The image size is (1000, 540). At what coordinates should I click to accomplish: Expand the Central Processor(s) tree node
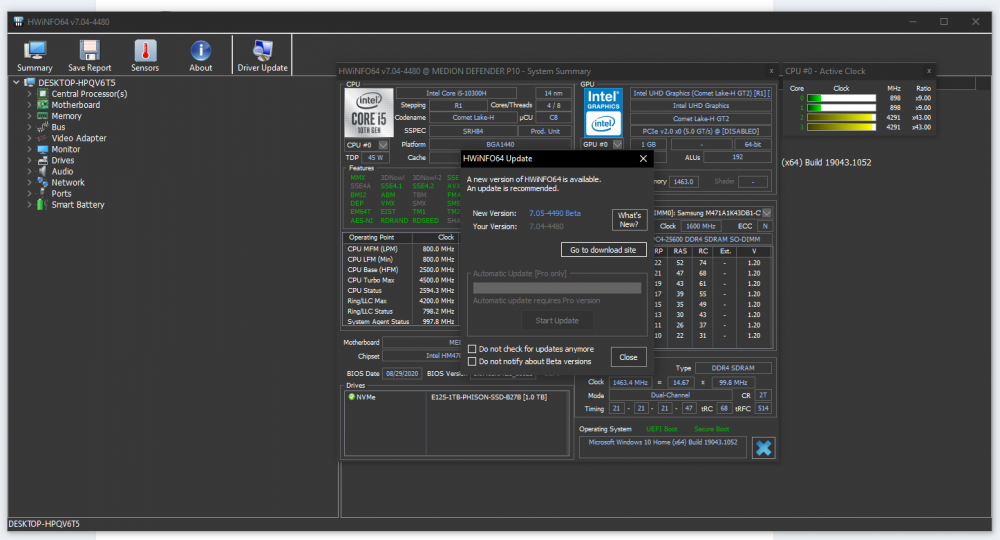30,94
